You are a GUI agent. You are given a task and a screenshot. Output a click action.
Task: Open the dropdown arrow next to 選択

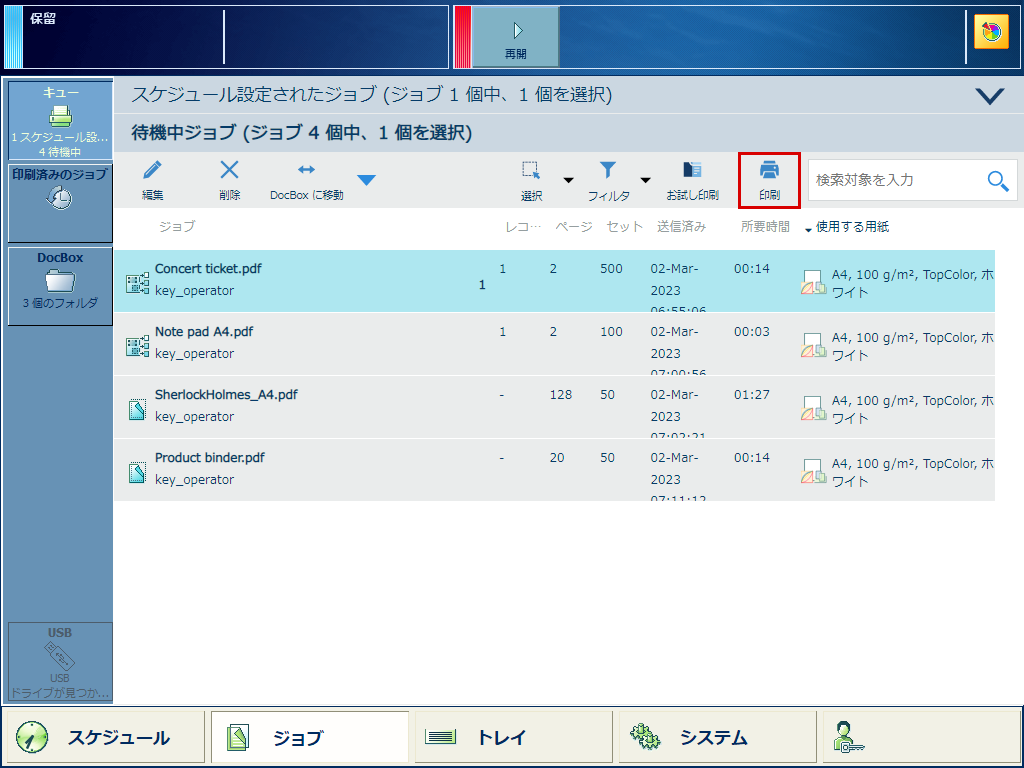coord(568,180)
